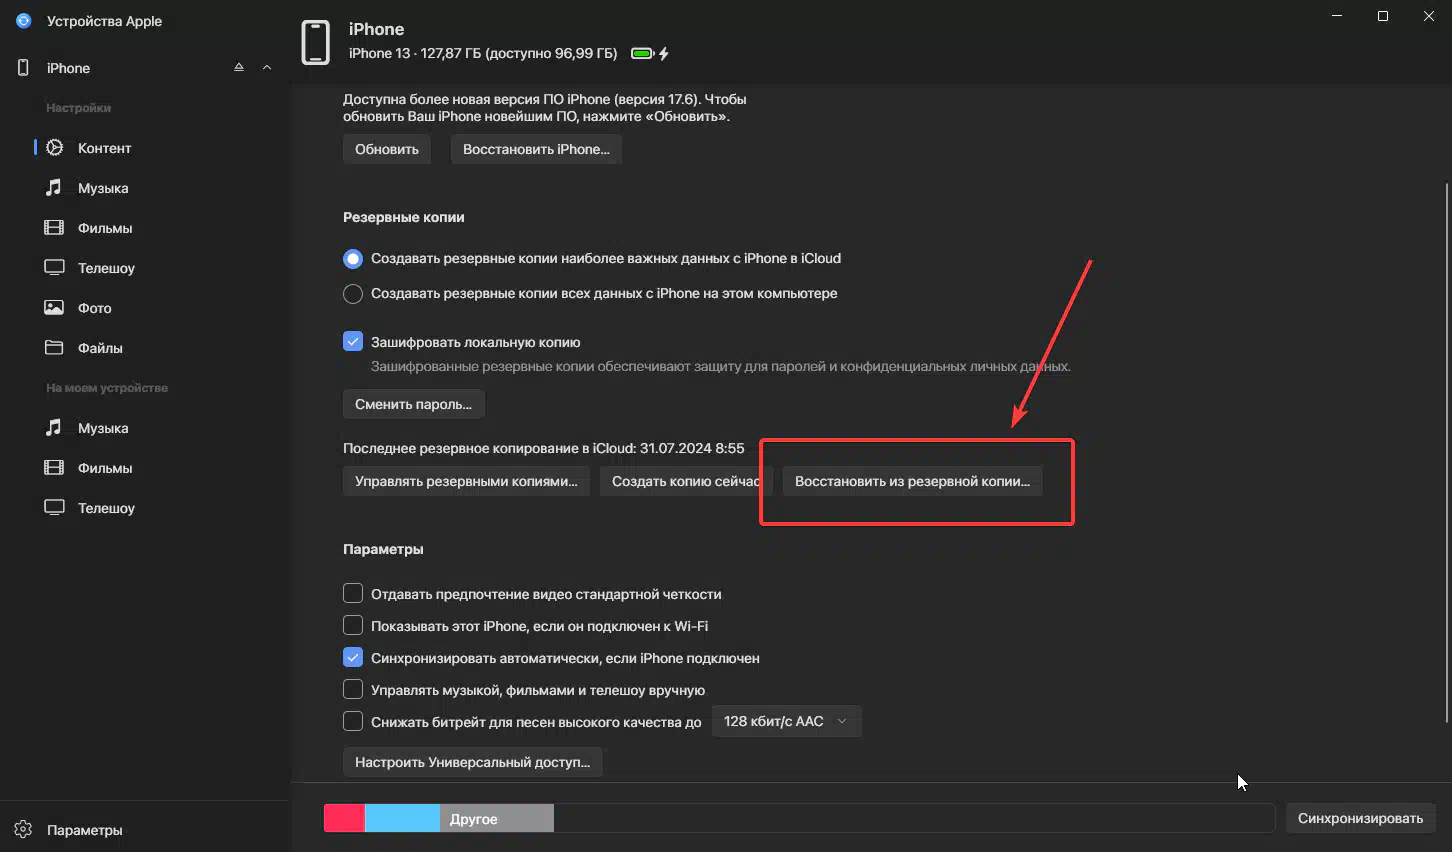This screenshot has height=852, width=1452.
Task: Click the Фото picture icon
Action: [x=54, y=307]
